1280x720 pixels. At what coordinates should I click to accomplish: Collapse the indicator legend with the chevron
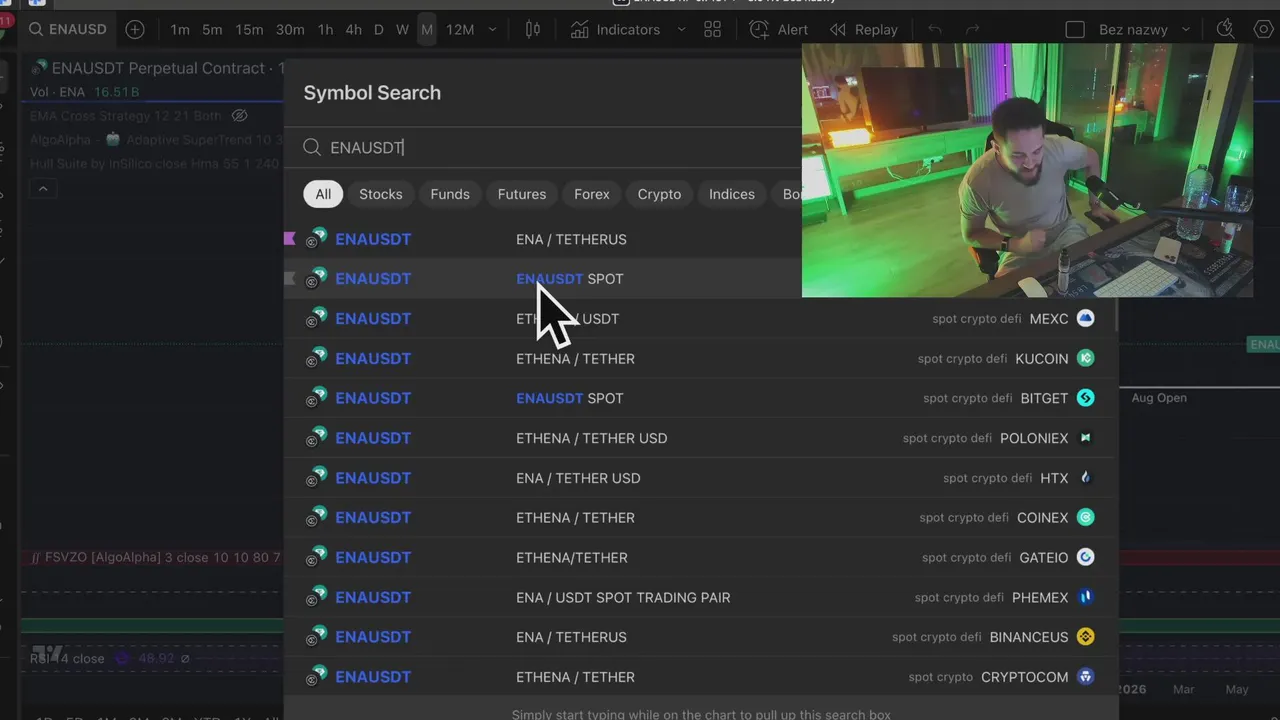43,189
